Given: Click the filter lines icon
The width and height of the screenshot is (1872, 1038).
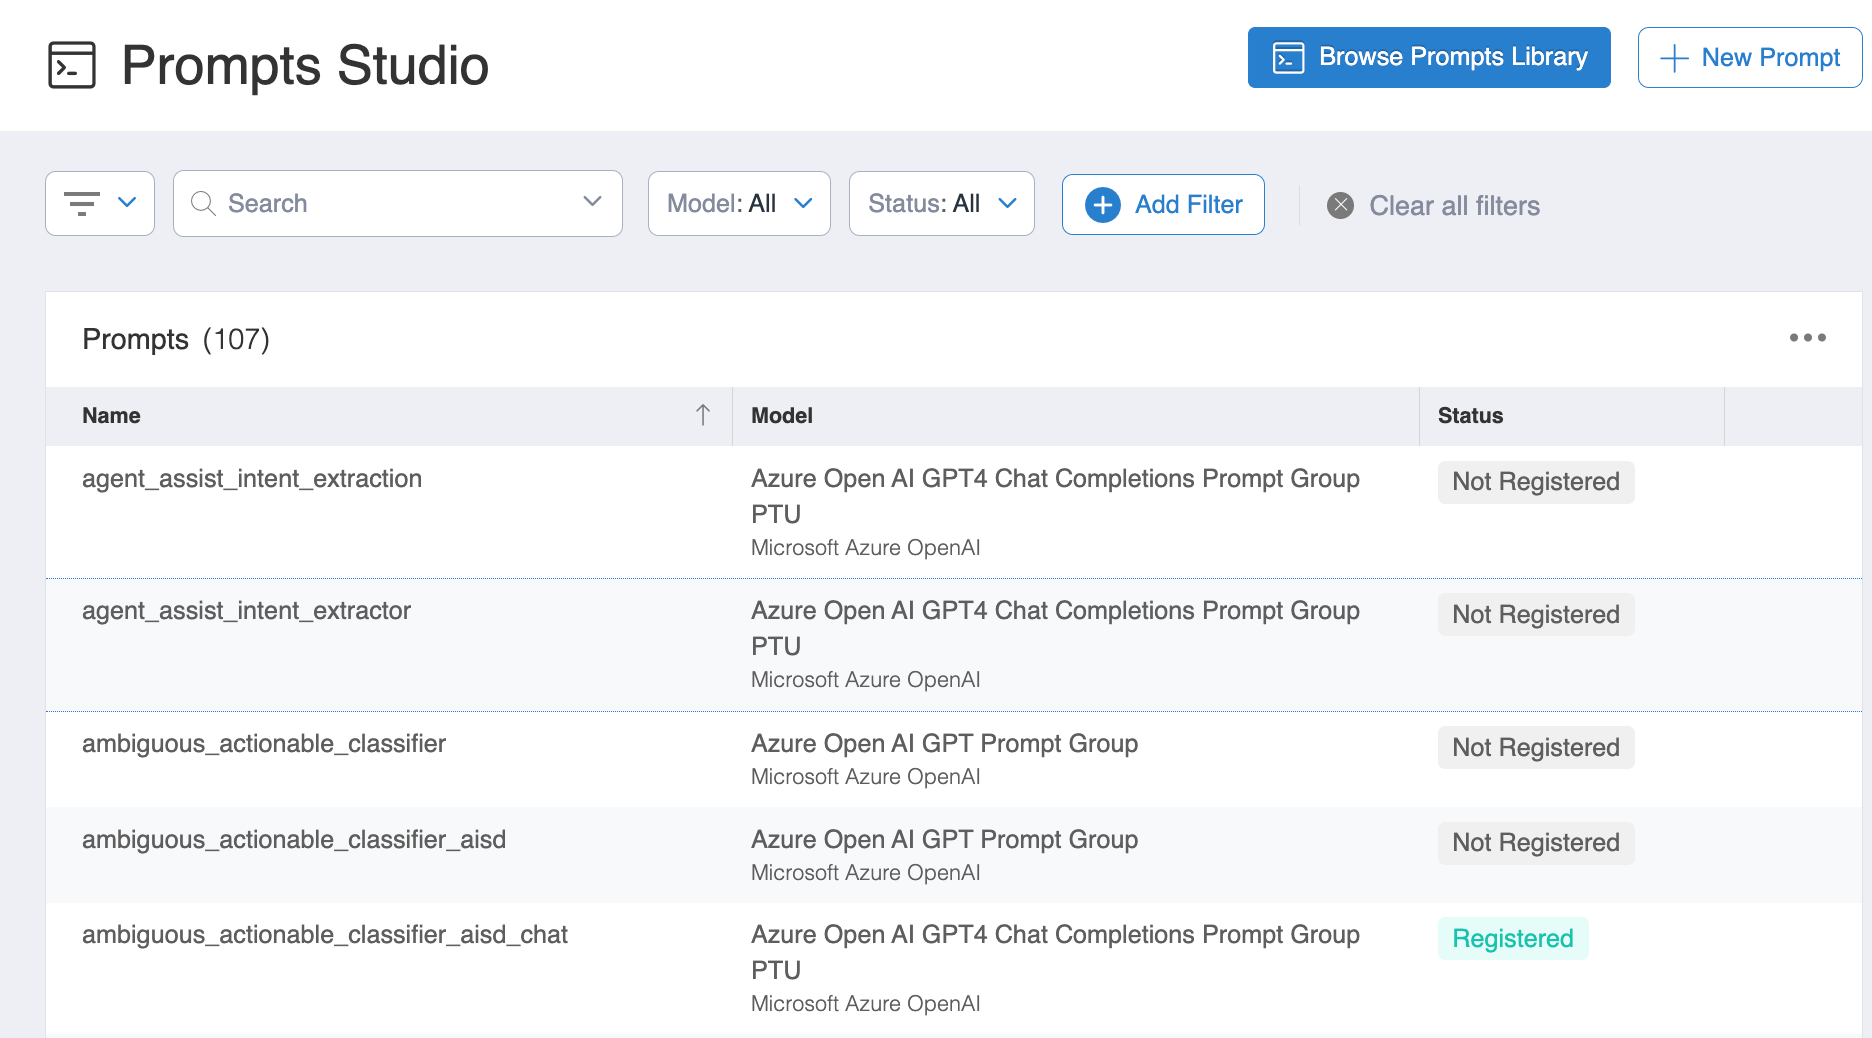Looking at the screenshot, I should click(82, 204).
